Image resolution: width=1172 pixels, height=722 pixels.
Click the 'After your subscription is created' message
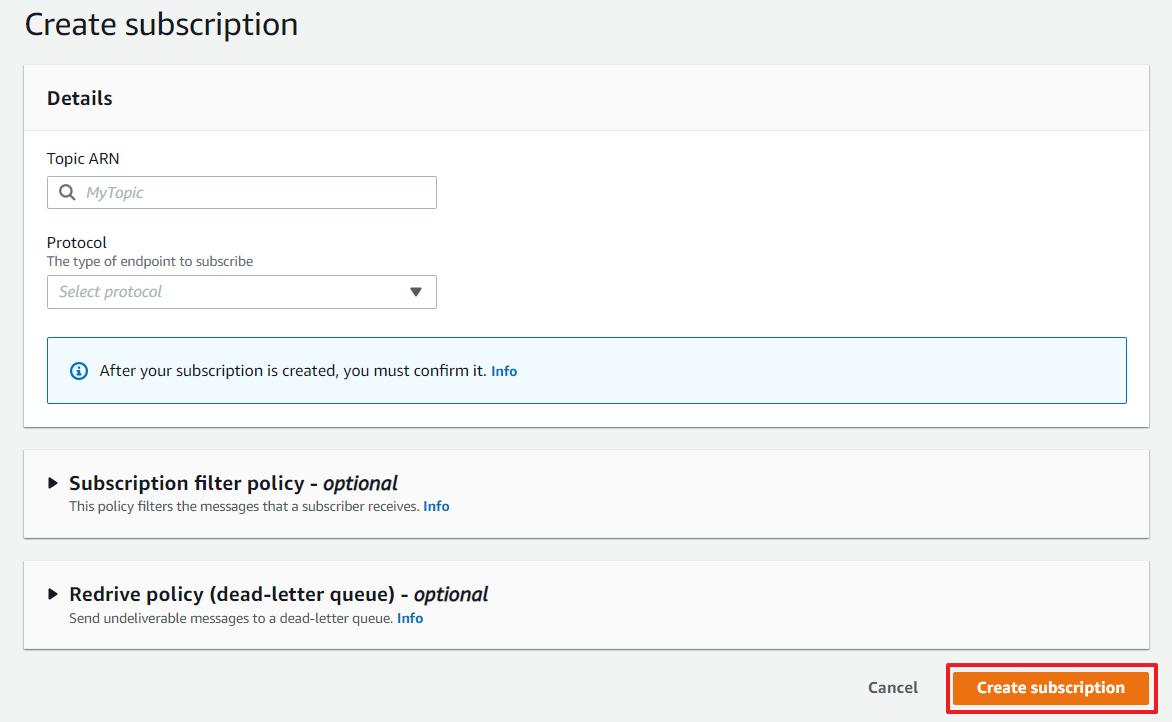[x=293, y=371]
